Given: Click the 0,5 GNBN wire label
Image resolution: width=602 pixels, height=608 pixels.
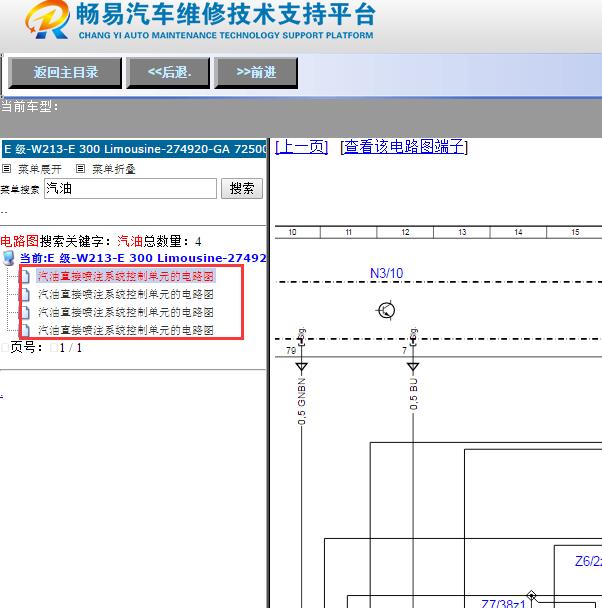Looking at the screenshot, I should (x=302, y=401).
